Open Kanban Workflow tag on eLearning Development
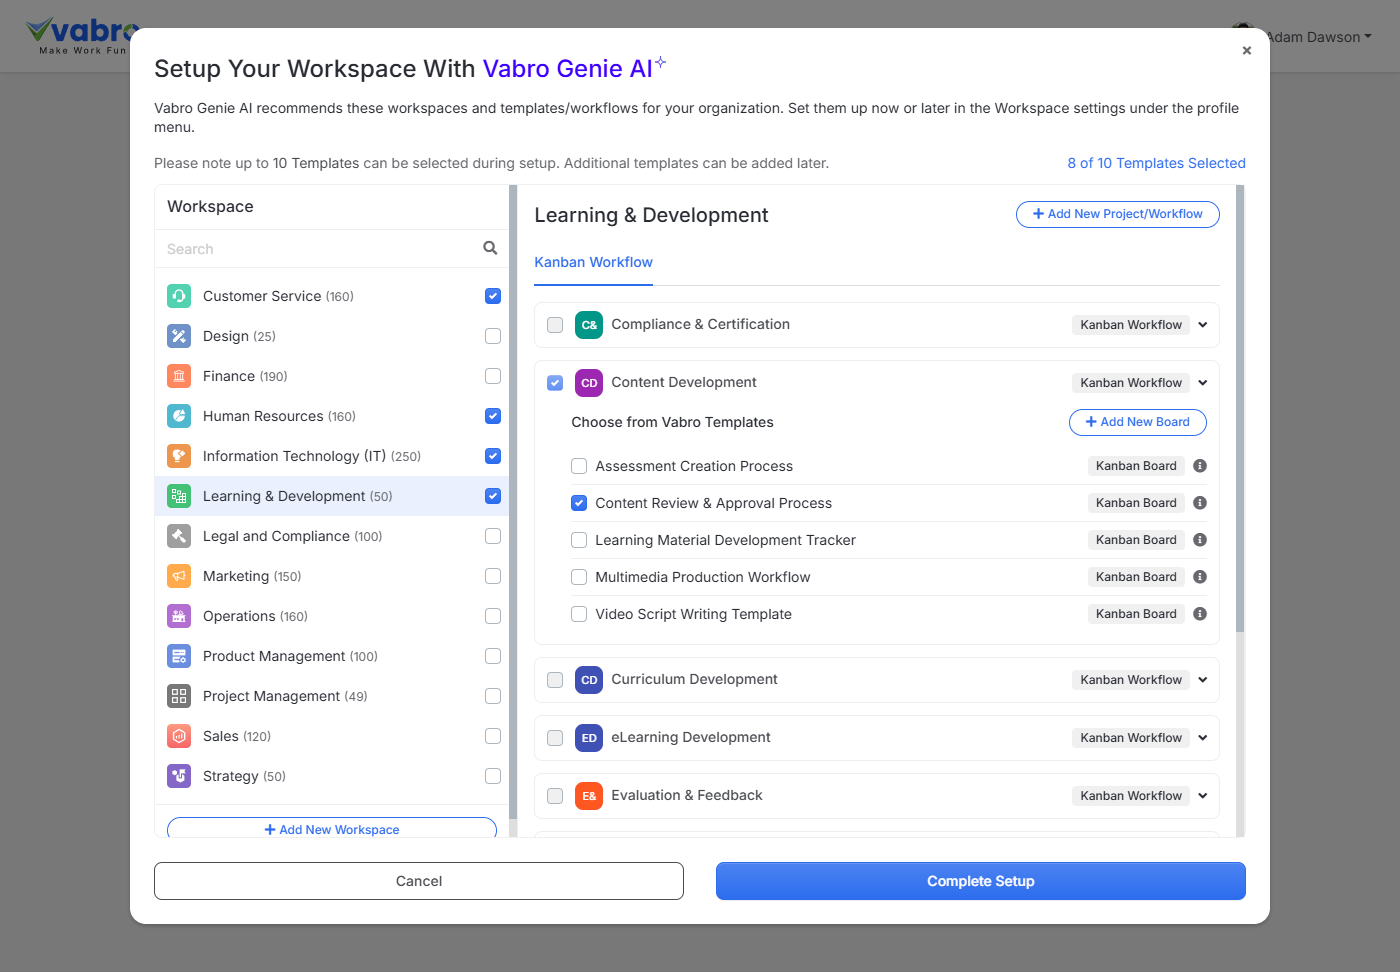 1131,738
